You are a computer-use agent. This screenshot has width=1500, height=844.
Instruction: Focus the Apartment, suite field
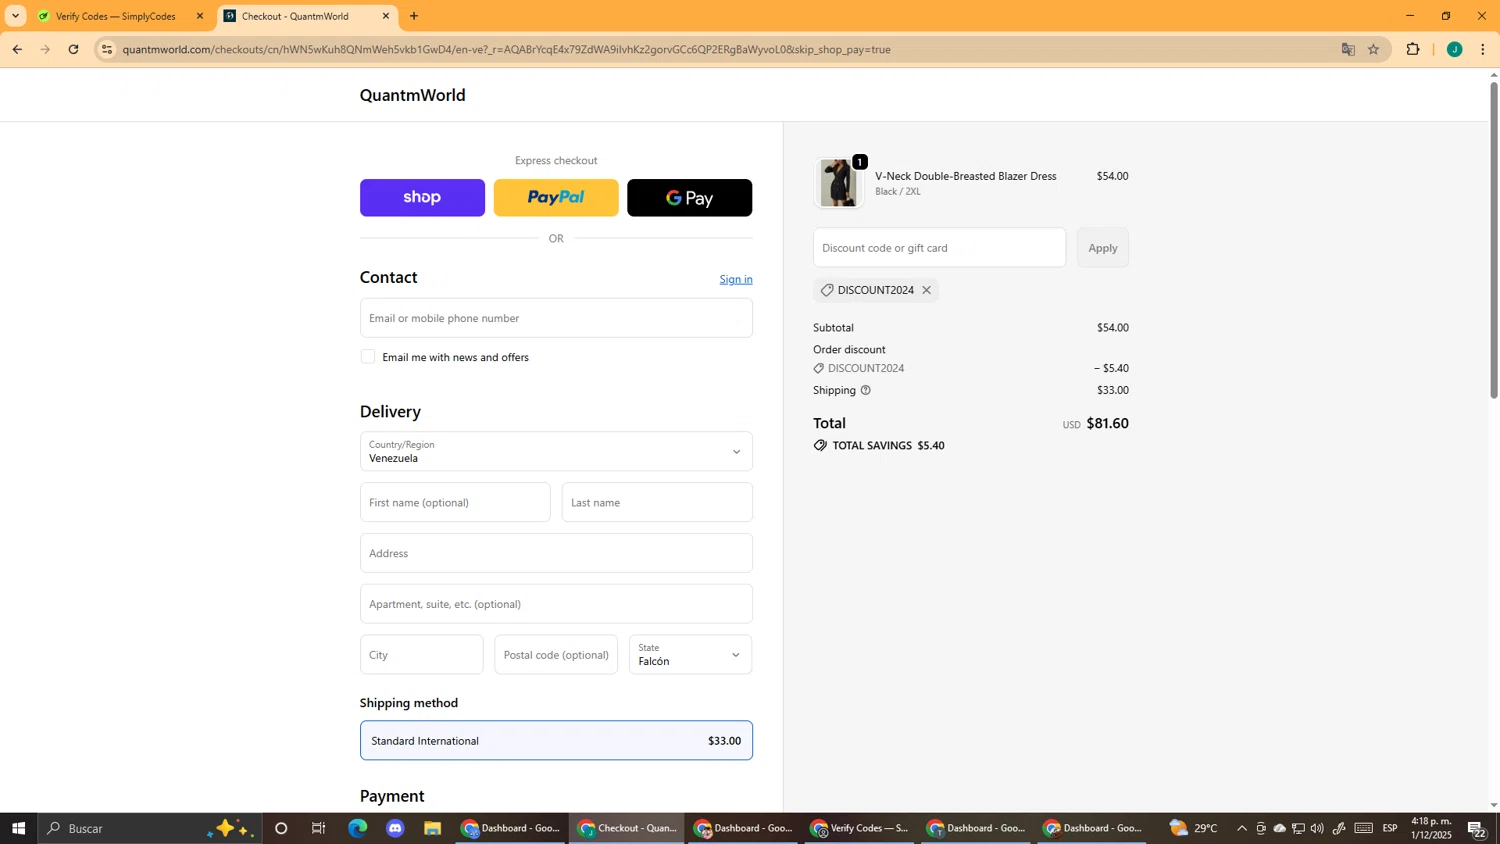[x=556, y=604]
